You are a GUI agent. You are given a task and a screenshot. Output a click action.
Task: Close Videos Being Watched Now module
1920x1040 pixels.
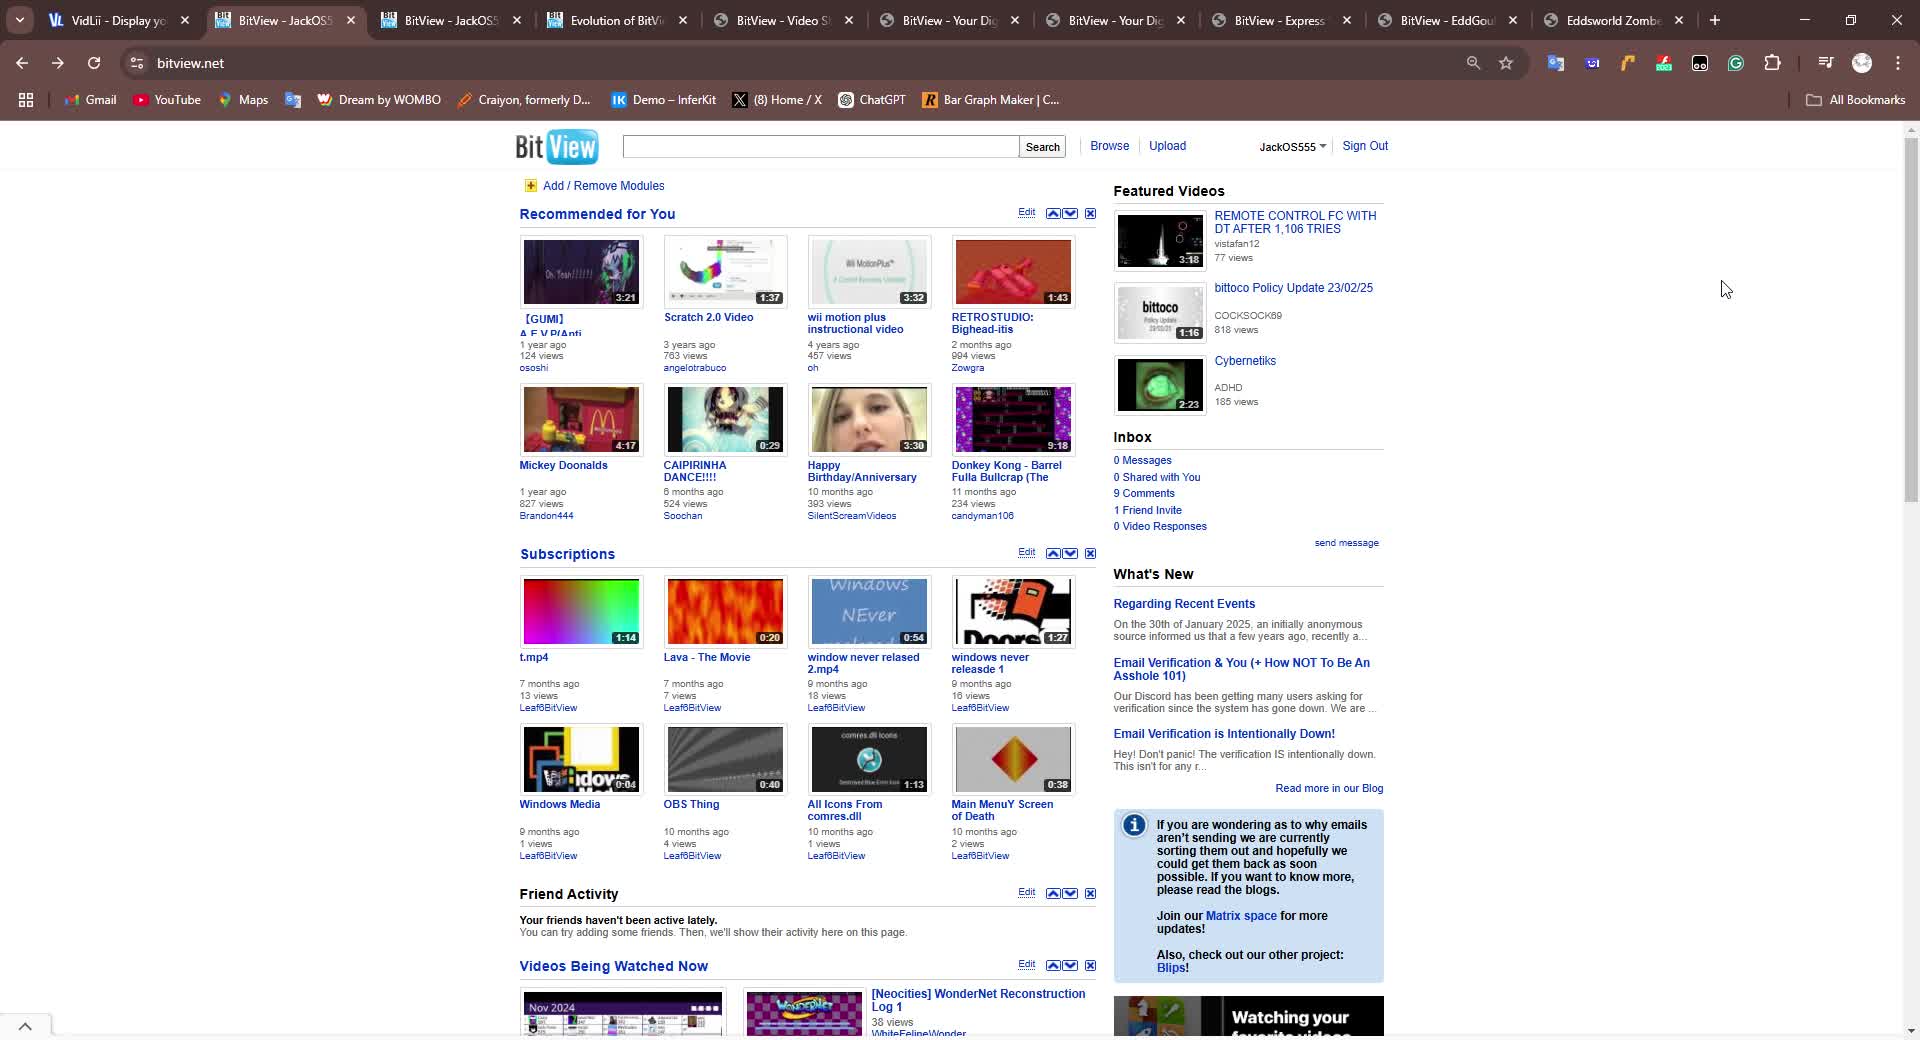[x=1090, y=965]
